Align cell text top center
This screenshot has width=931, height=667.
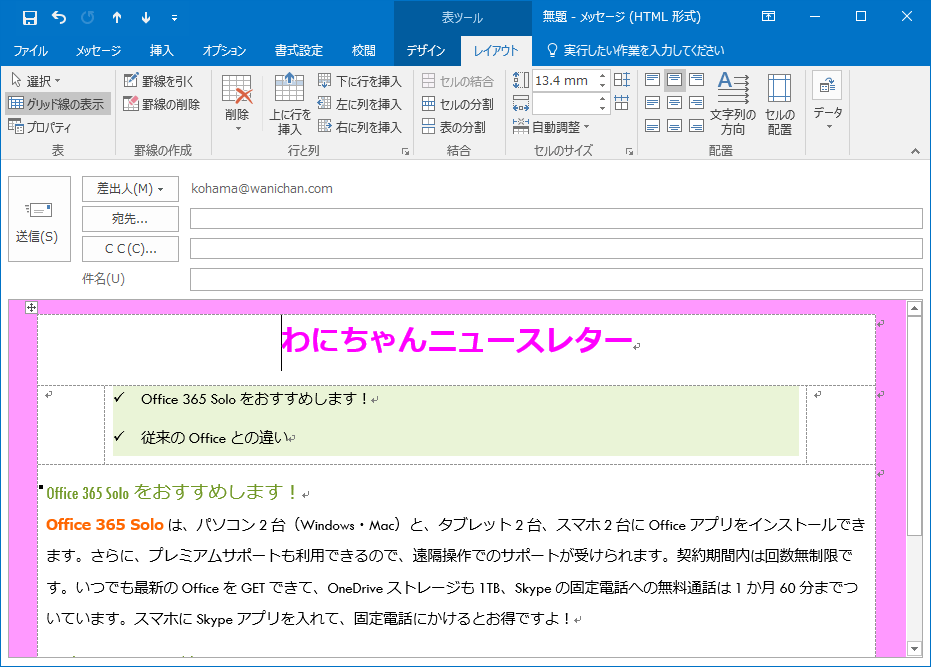[674, 80]
